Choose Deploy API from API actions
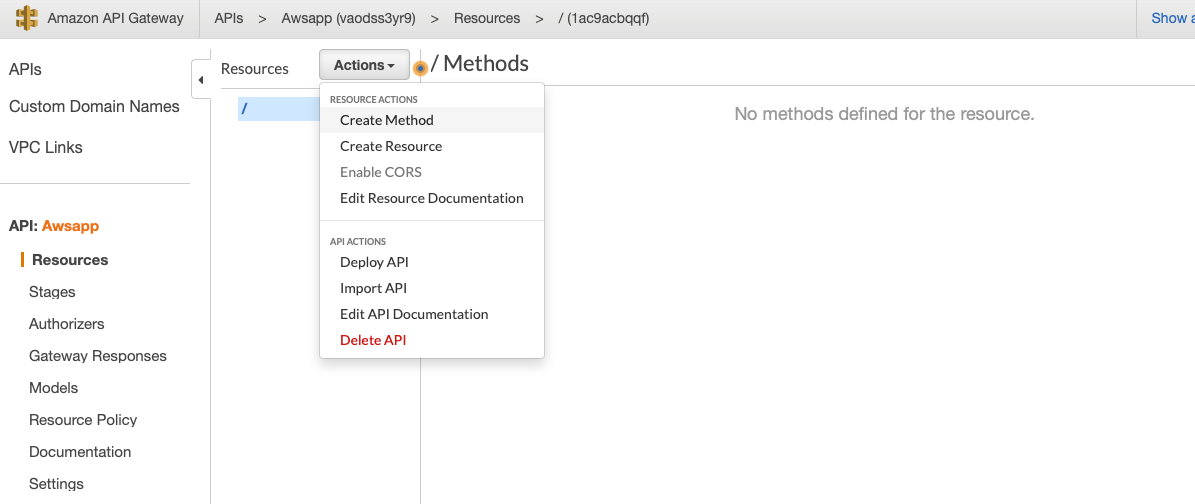Image resolution: width=1195 pixels, height=504 pixels. click(x=431, y=262)
